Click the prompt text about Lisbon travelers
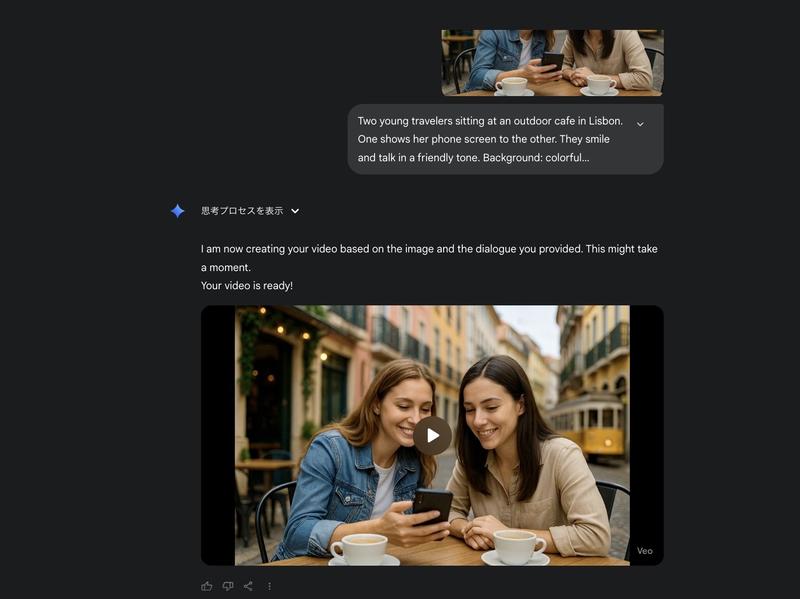800x599 pixels. click(x=490, y=139)
